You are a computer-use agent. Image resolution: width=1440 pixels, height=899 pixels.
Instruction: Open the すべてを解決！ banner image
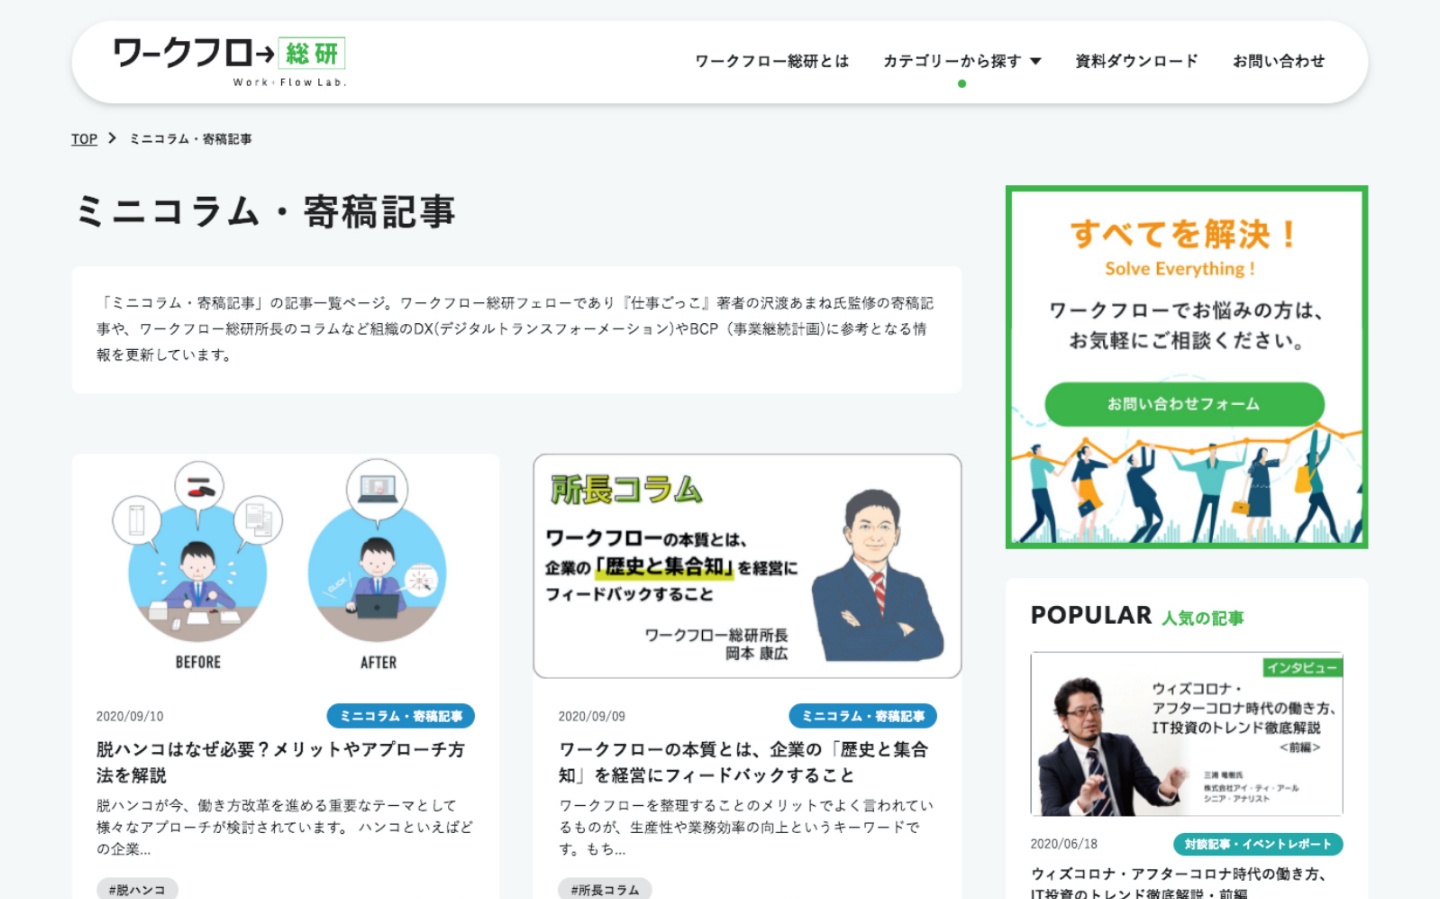click(x=1186, y=367)
